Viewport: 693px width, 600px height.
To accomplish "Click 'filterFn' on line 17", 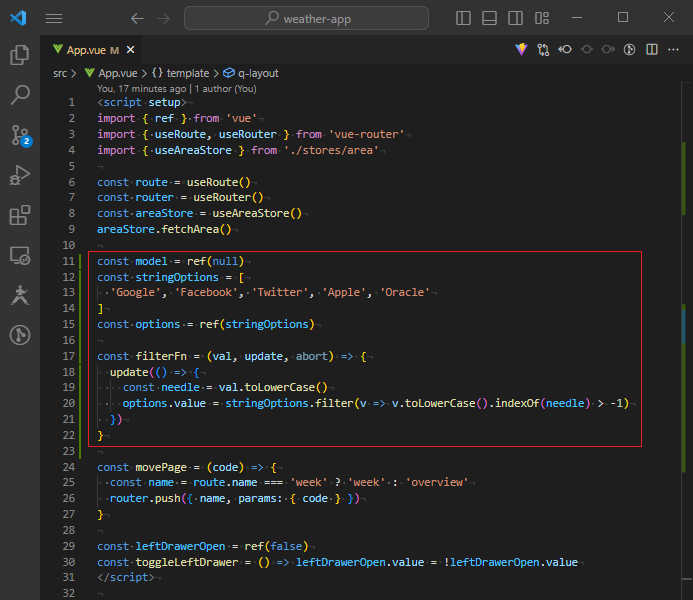I will point(161,356).
